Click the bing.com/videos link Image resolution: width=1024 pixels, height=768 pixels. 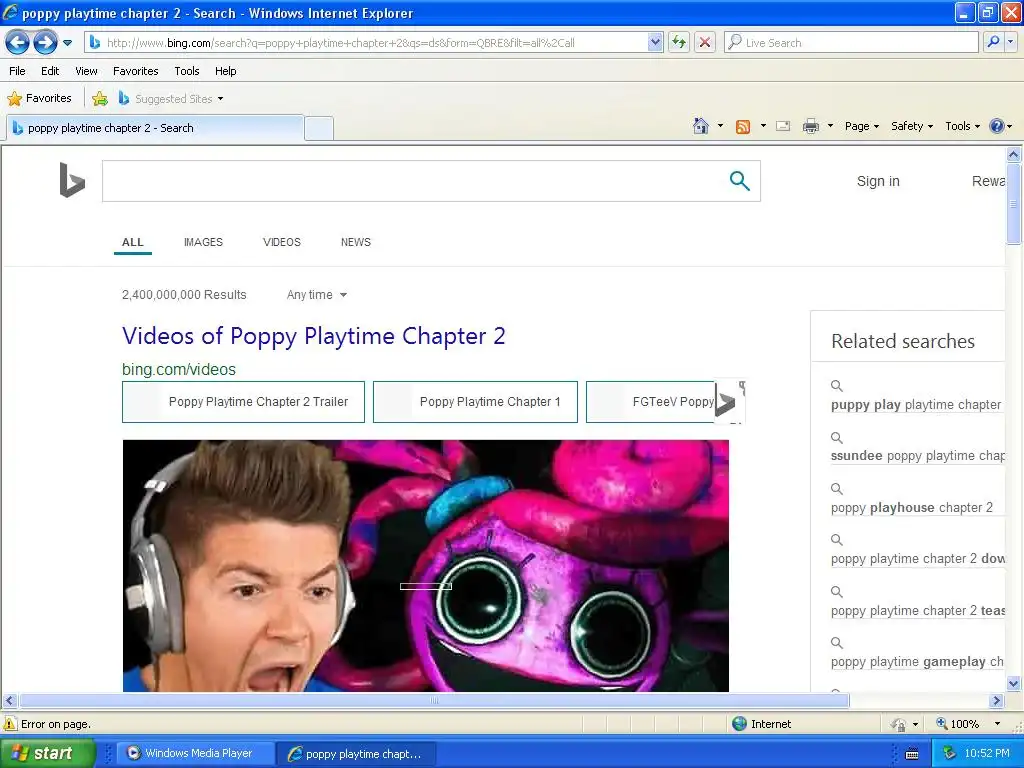point(178,369)
